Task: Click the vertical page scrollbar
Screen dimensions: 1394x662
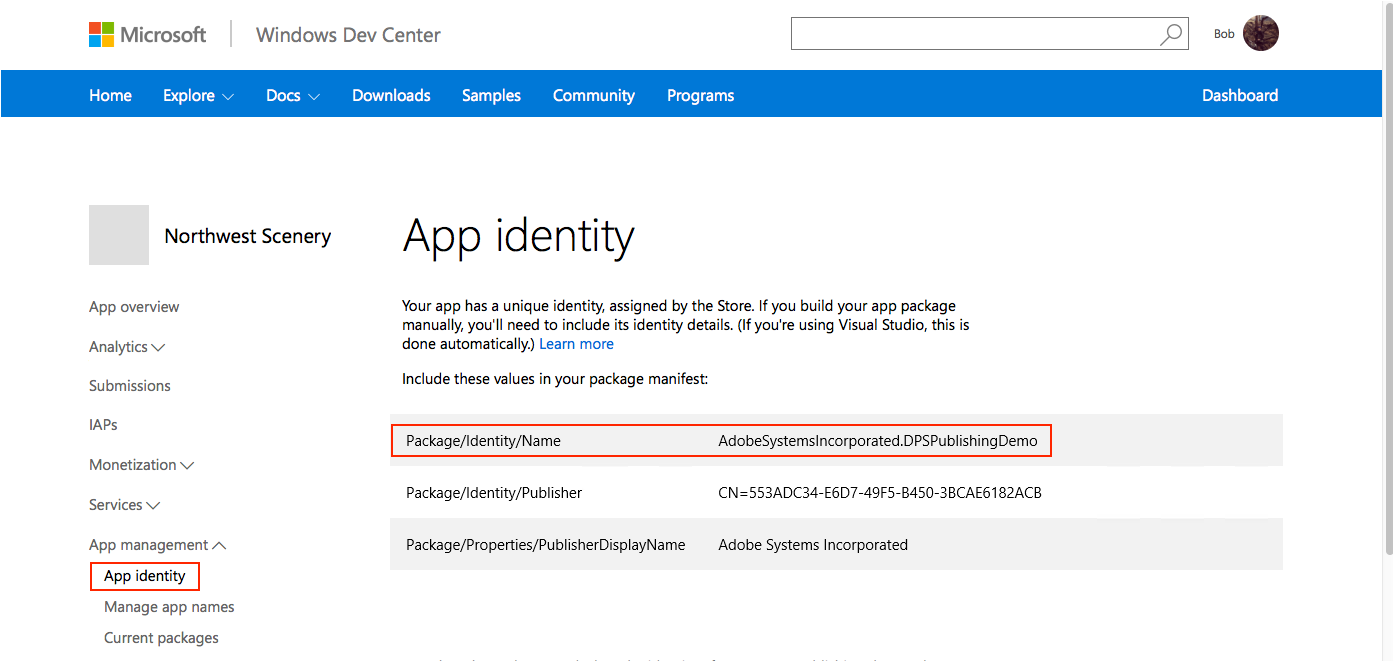Action: coord(1387,300)
